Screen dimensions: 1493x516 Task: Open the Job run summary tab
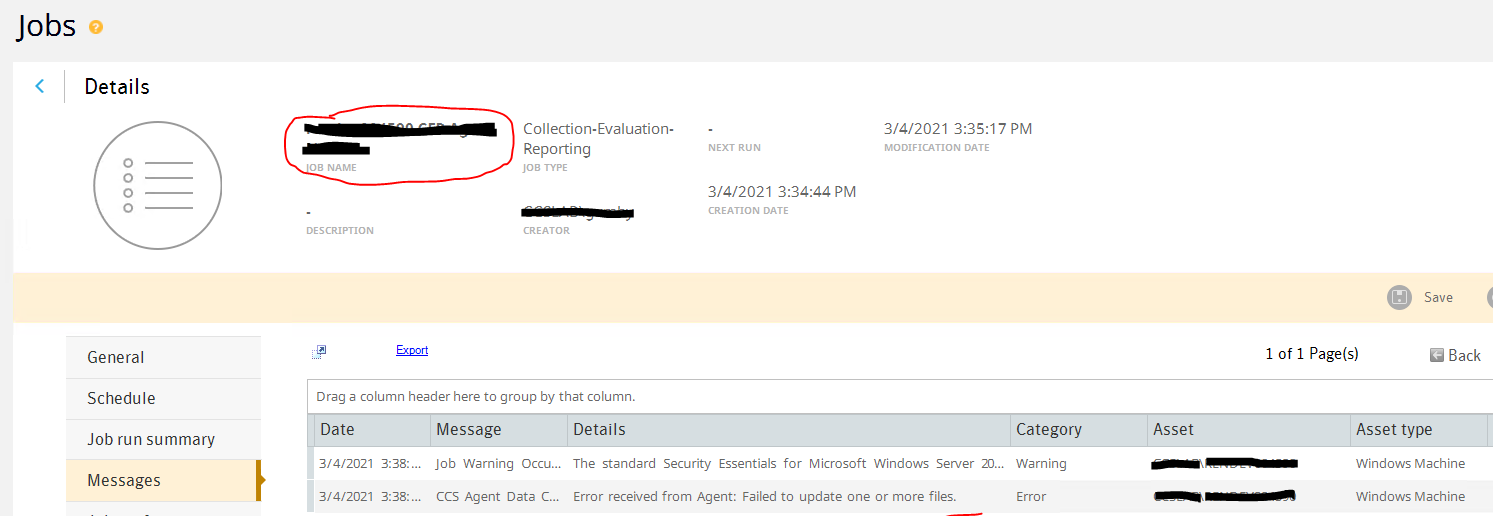(151, 439)
